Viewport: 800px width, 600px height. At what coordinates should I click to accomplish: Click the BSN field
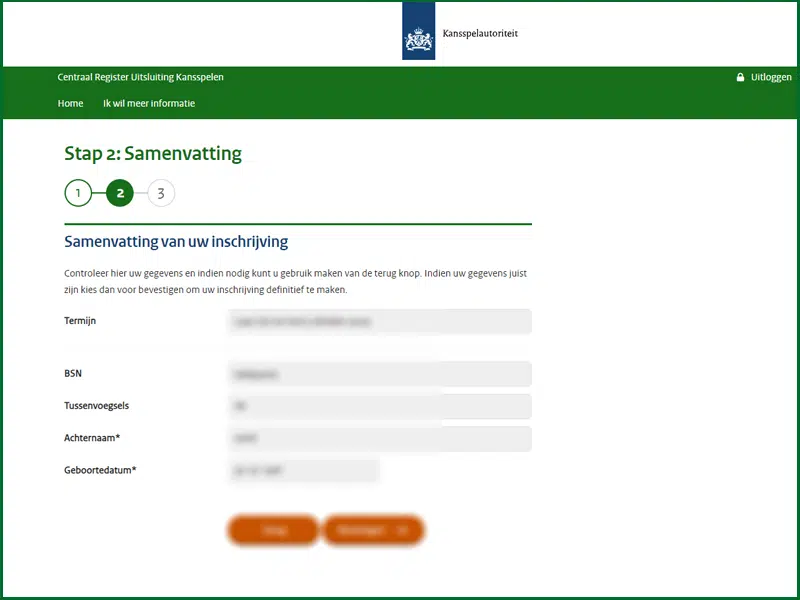click(x=380, y=374)
